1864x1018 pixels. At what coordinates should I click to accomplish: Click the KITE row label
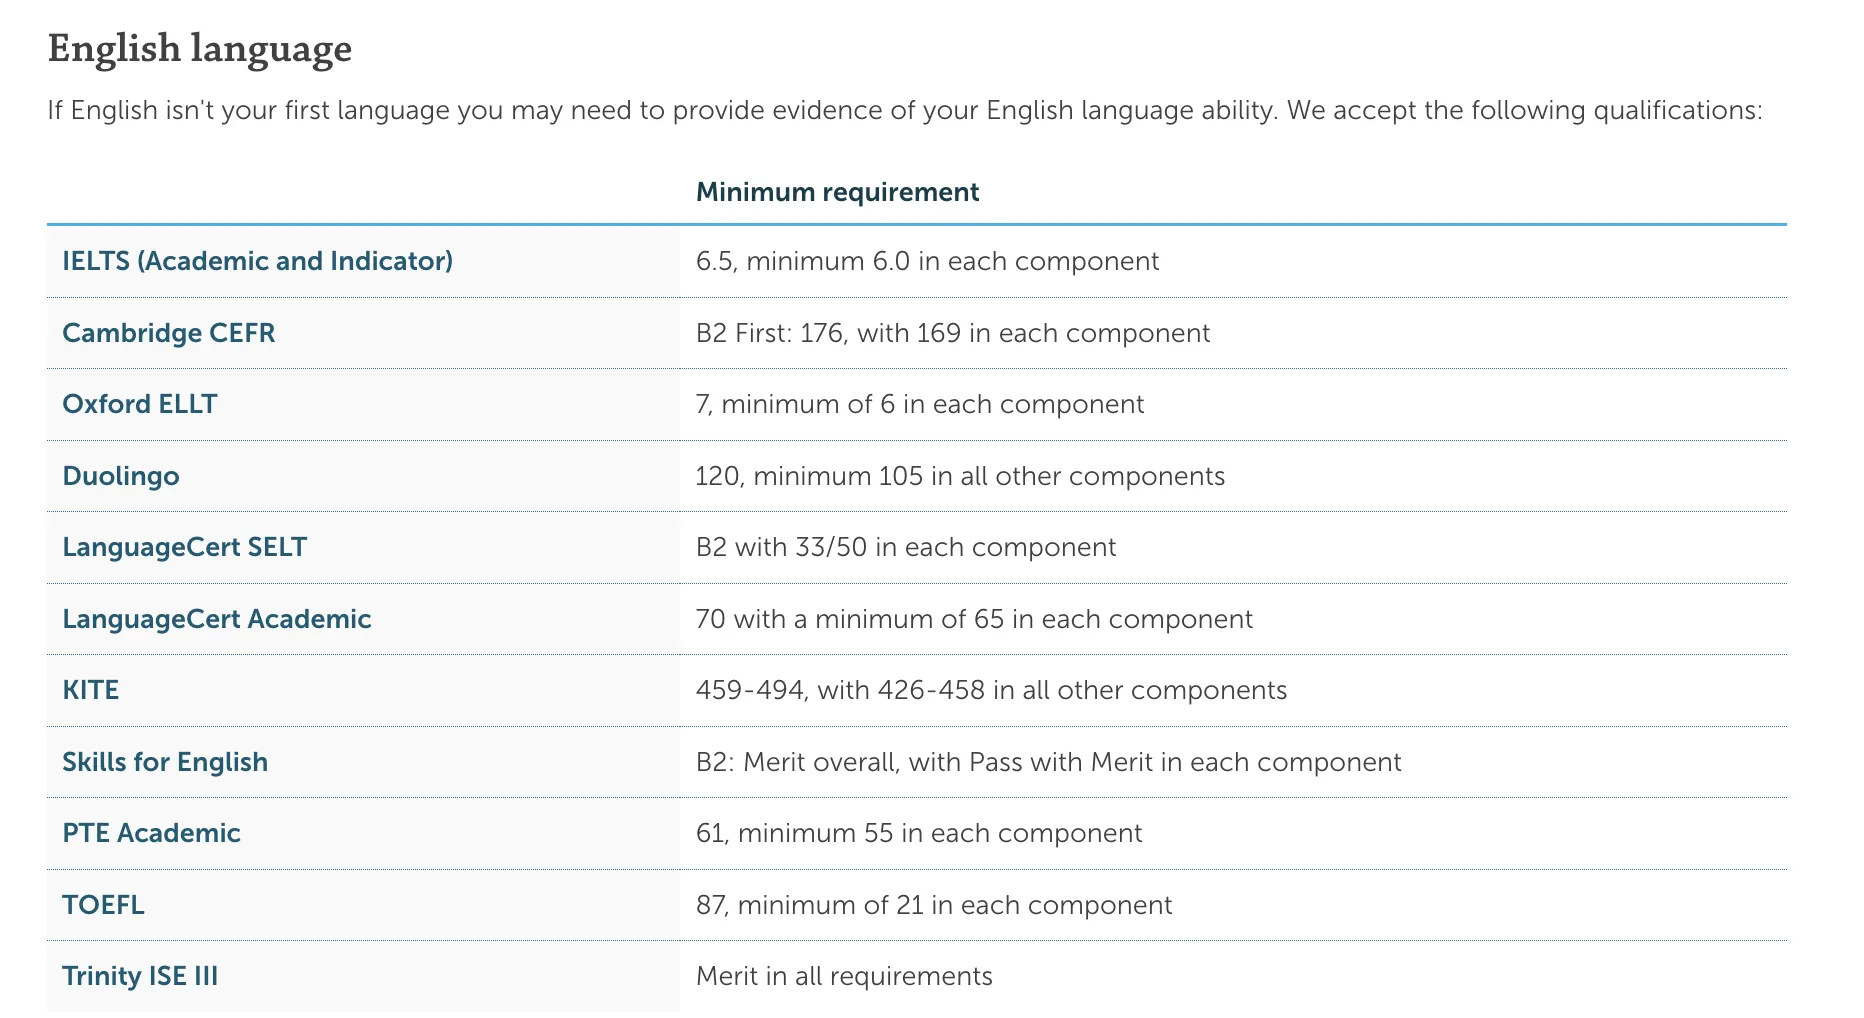tap(91, 690)
